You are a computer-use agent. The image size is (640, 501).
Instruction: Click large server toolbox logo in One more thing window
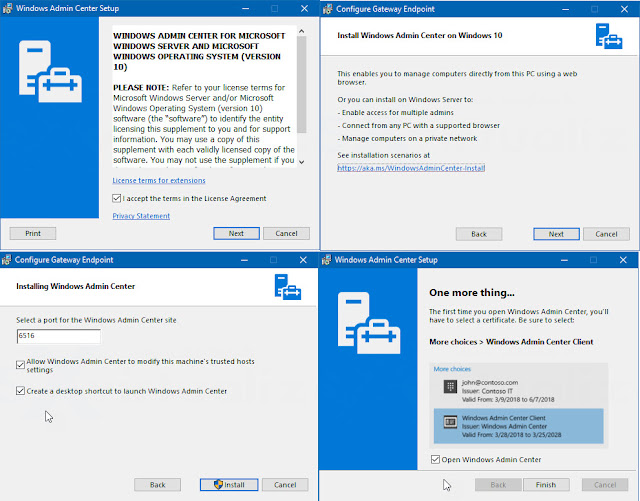[x=369, y=323]
